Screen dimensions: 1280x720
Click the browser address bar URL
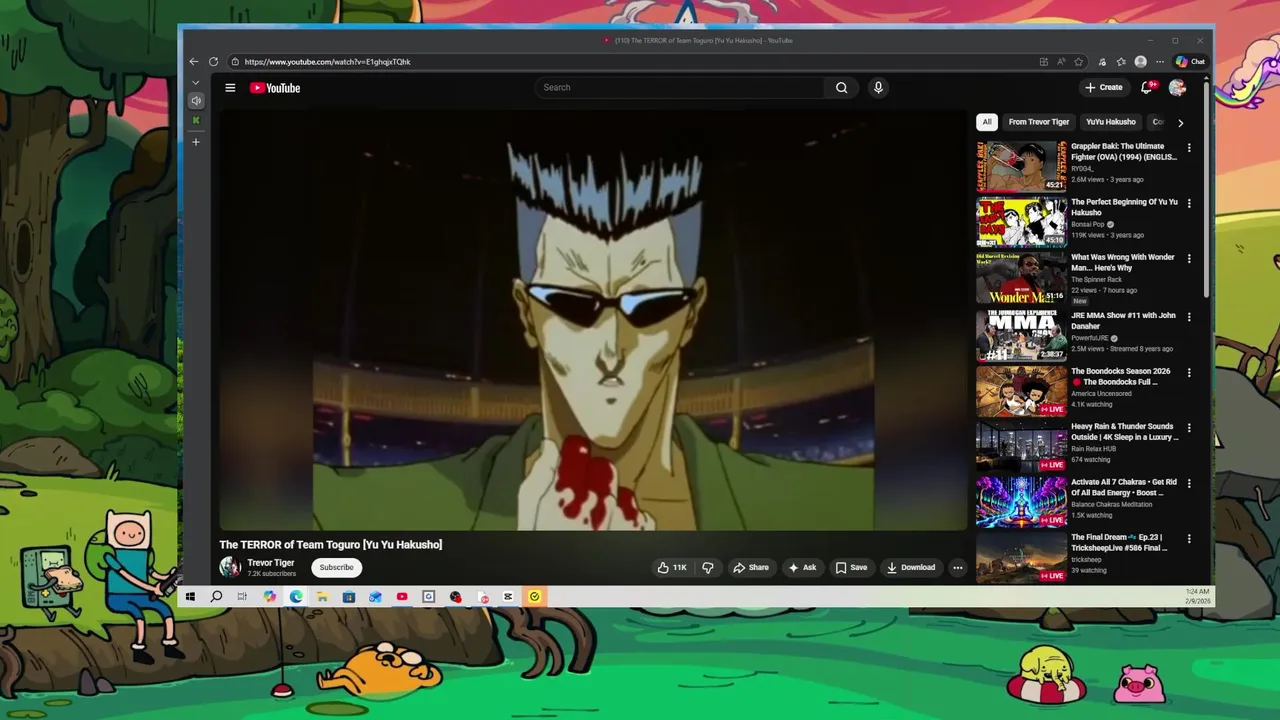328,62
